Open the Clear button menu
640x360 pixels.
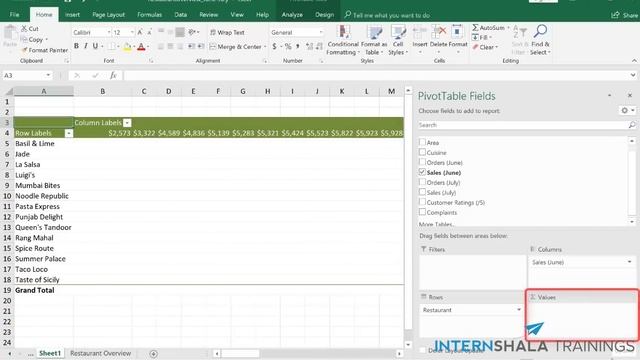485,47
